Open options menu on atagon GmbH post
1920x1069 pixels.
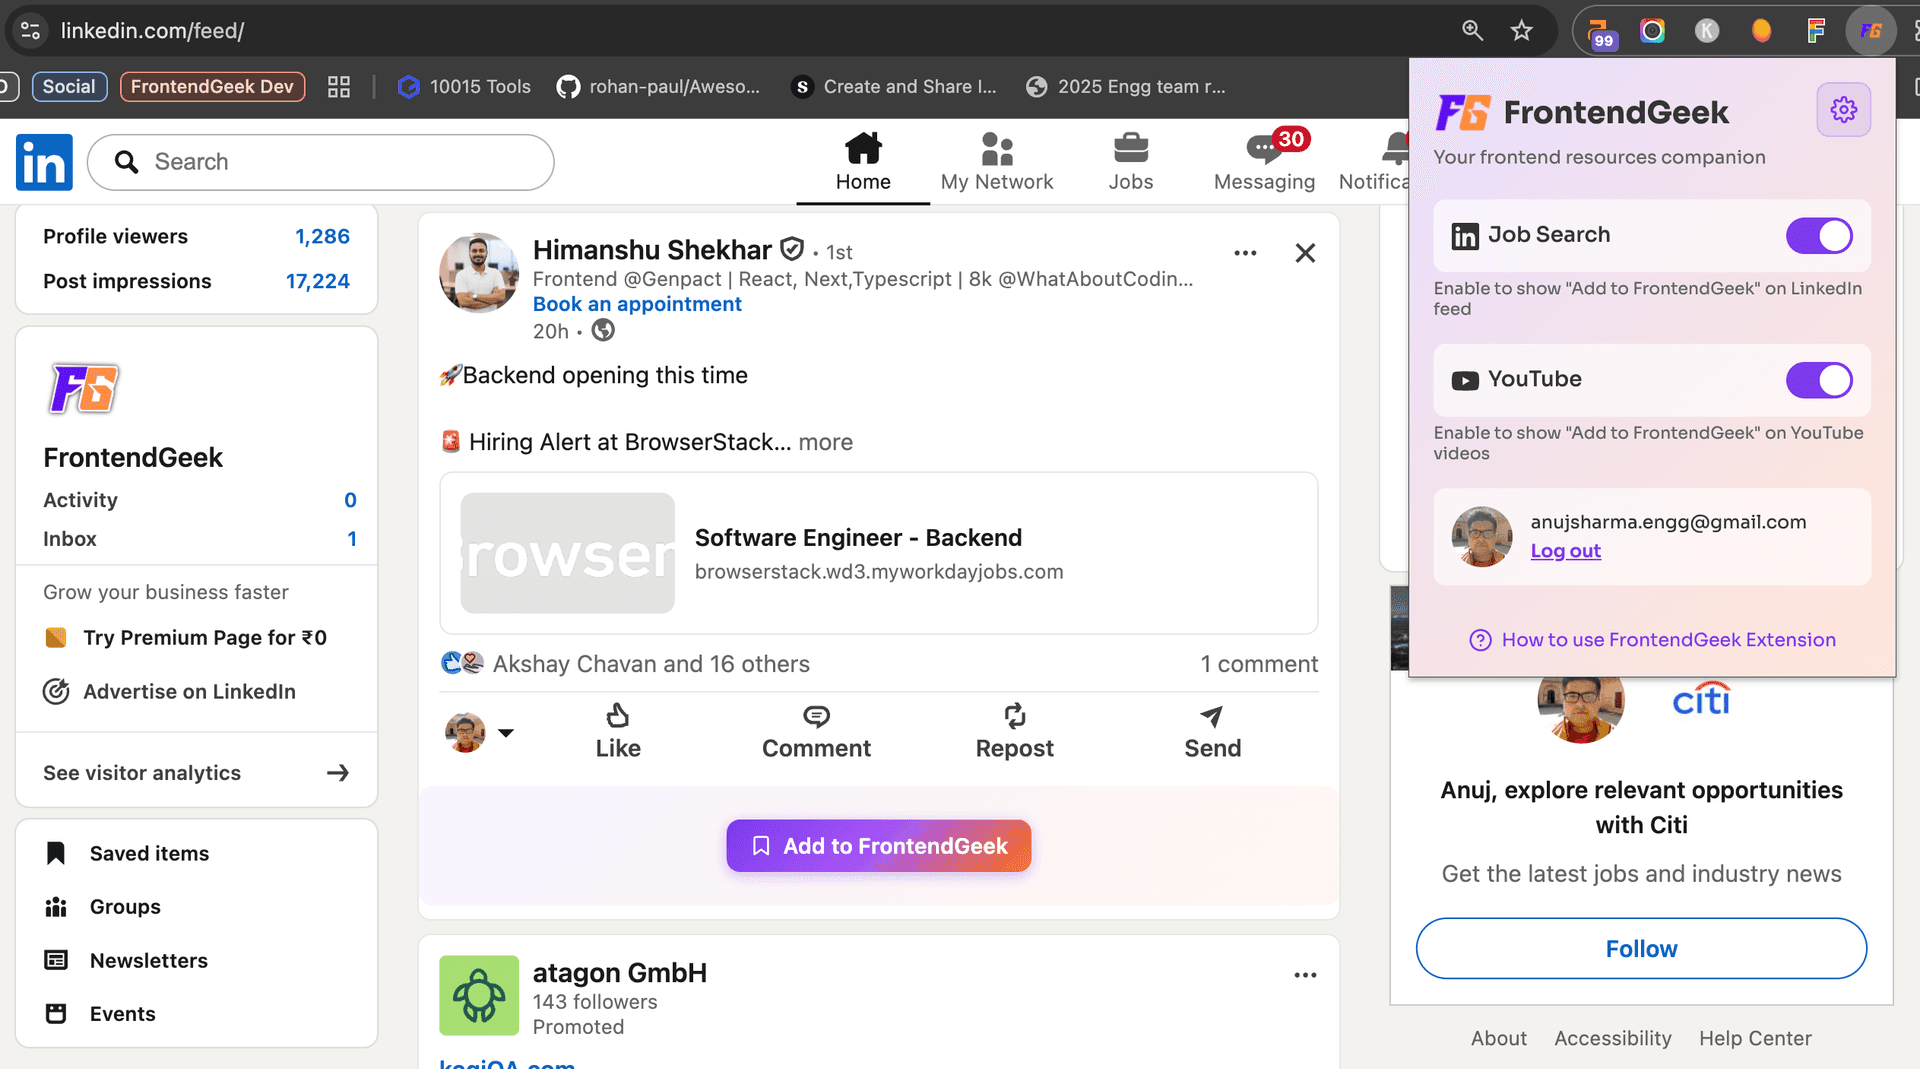point(1305,975)
